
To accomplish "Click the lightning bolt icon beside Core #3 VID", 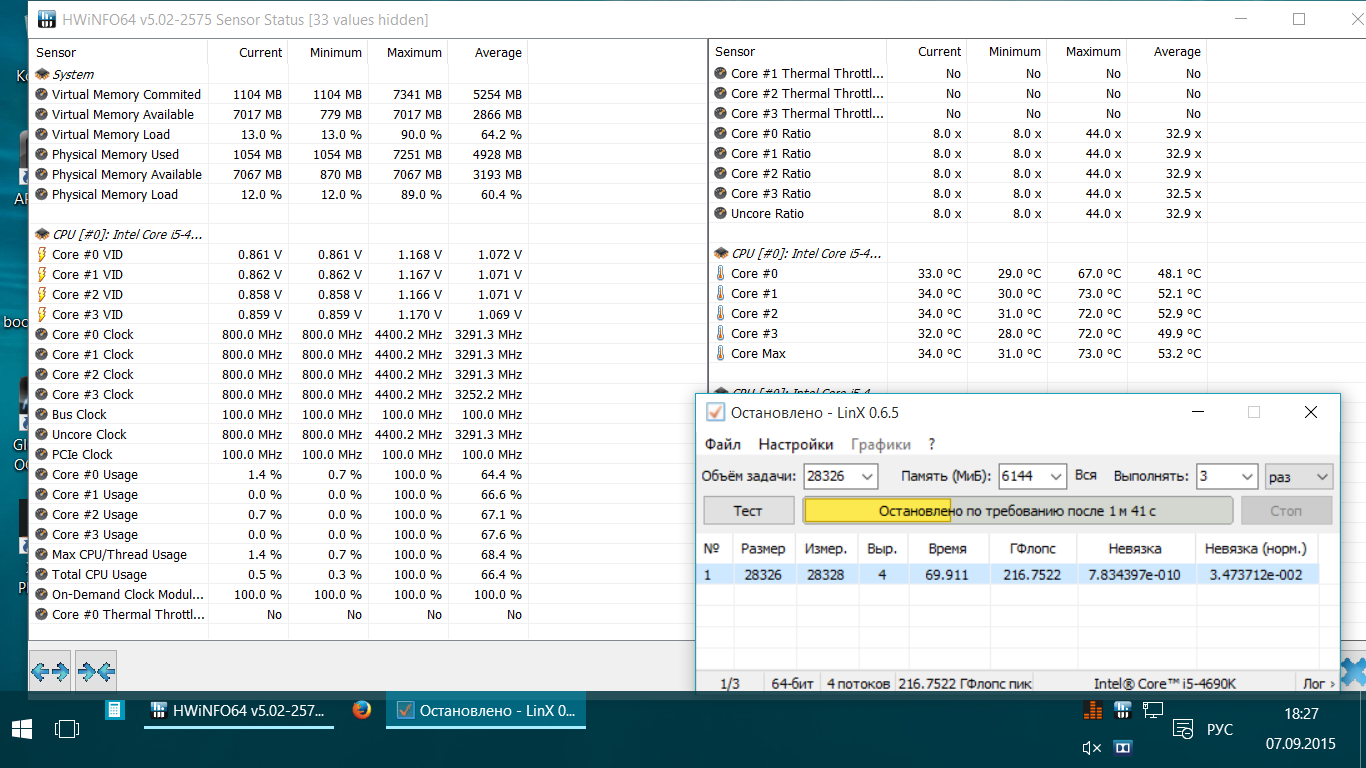I will click(41, 314).
